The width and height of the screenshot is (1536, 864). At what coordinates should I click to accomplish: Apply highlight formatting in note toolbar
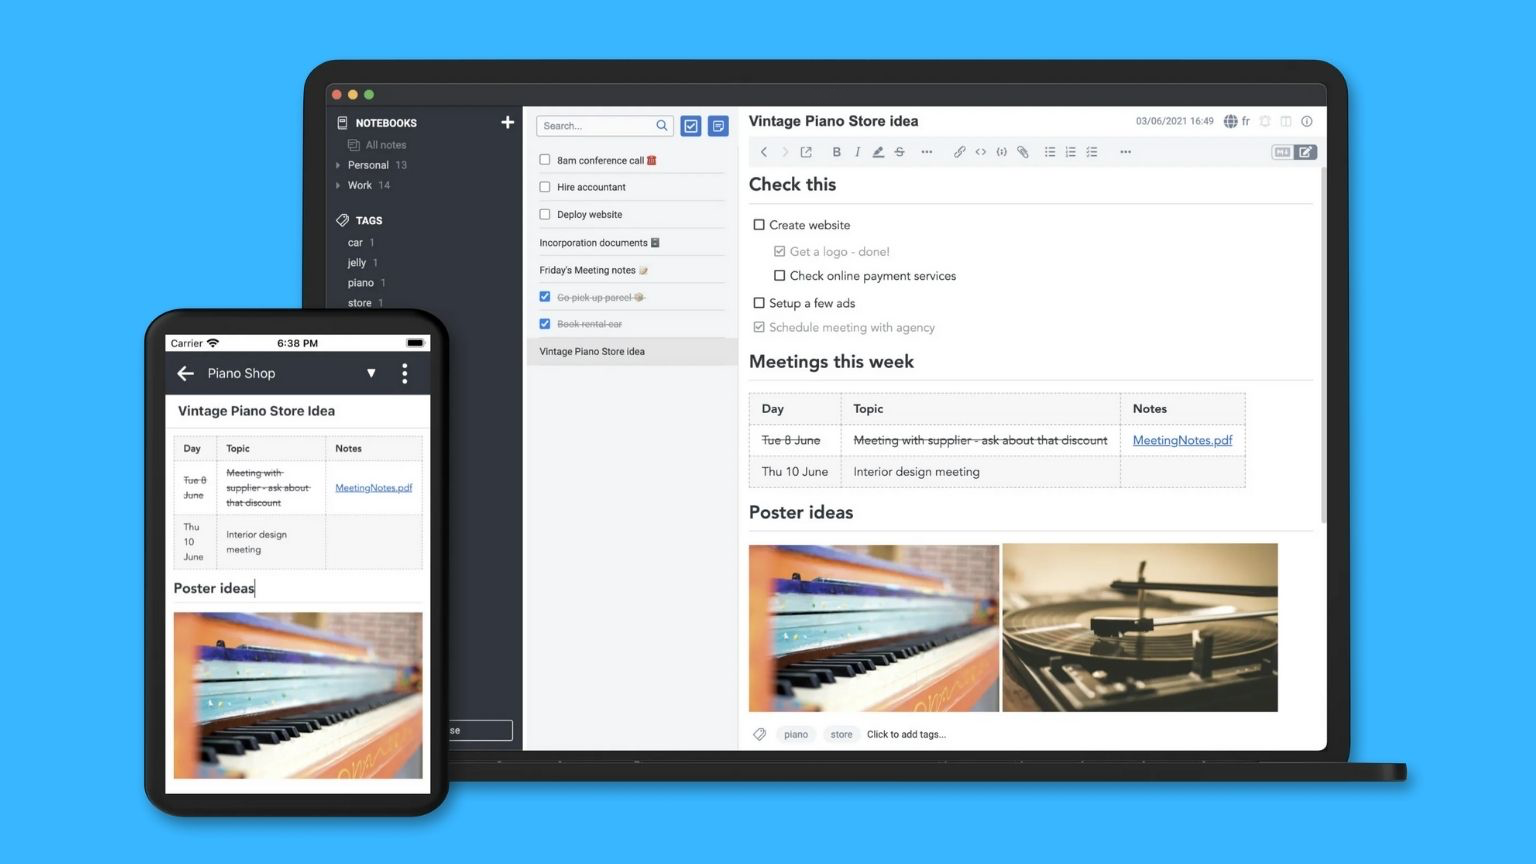tap(878, 152)
